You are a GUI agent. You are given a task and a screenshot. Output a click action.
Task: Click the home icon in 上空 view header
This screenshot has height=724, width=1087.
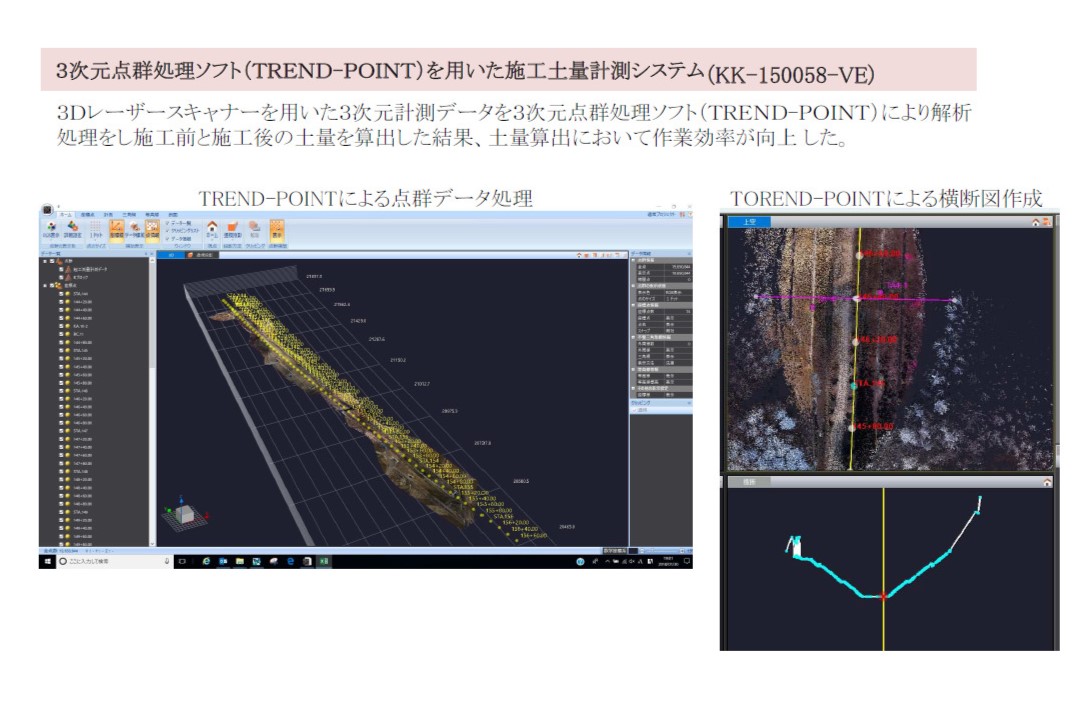click(x=1036, y=222)
